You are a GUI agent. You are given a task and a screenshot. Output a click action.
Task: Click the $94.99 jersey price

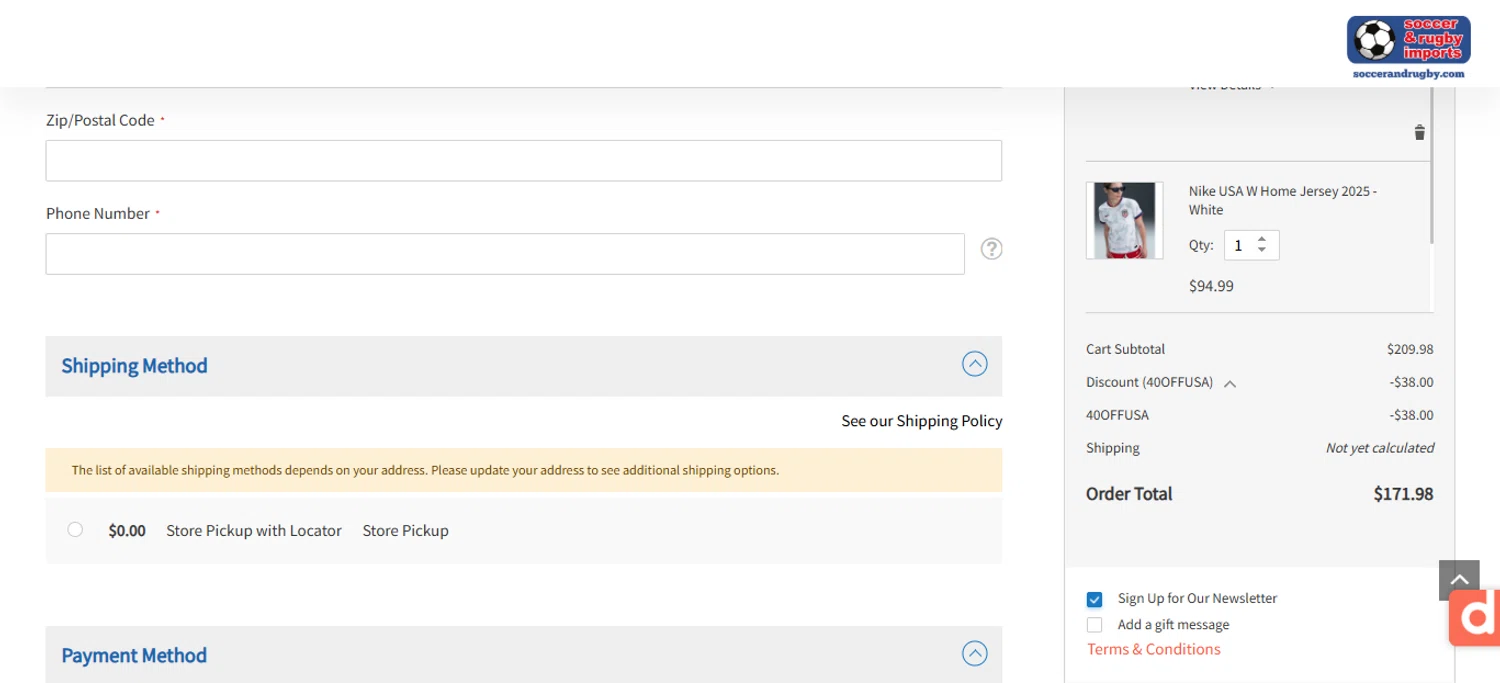point(1211,286)
